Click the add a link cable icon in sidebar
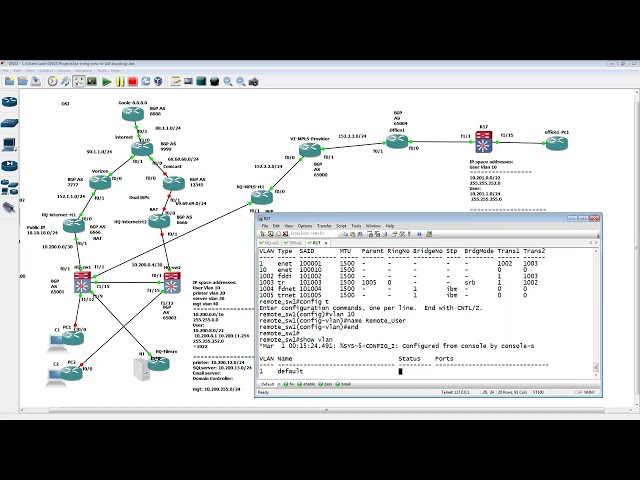The height and width of the screenshot is (480, 640). (x=9, y=208)
